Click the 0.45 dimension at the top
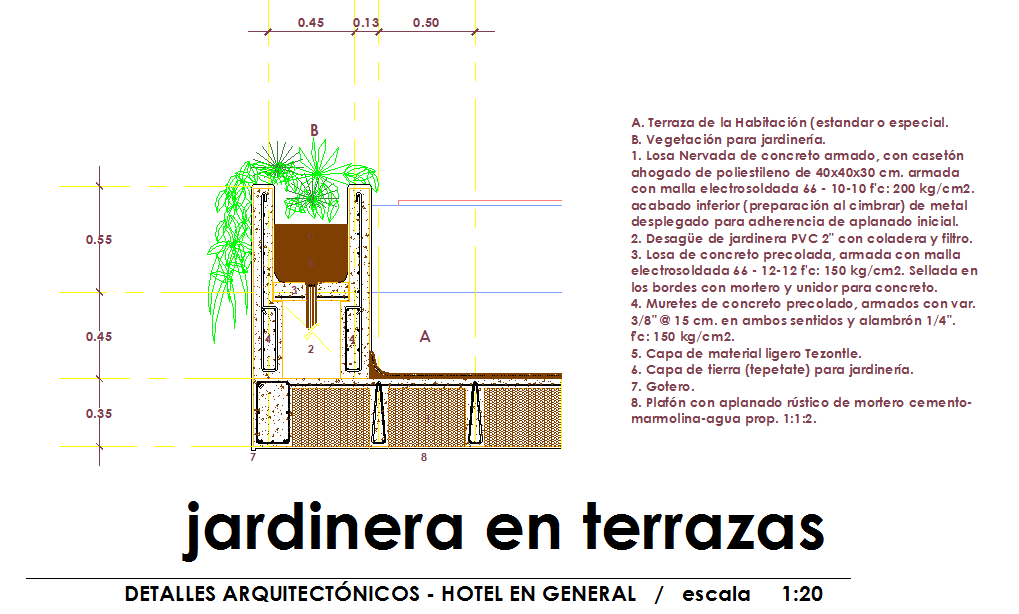 click(x=311, y=23)
